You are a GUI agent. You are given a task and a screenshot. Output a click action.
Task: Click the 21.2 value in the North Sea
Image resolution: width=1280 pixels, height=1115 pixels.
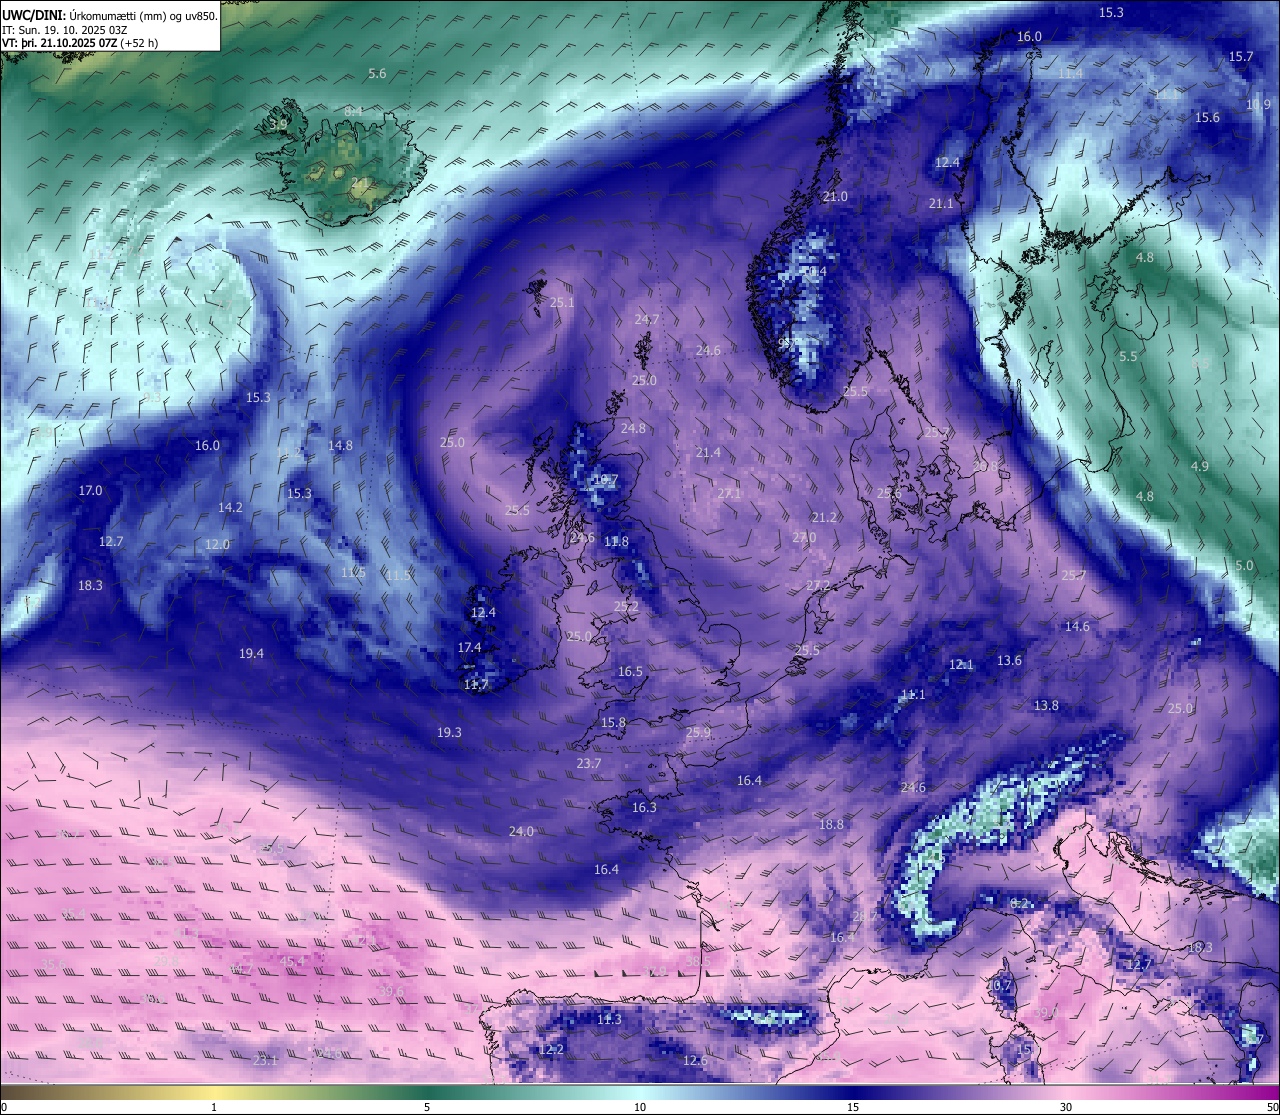click(824, 518)
